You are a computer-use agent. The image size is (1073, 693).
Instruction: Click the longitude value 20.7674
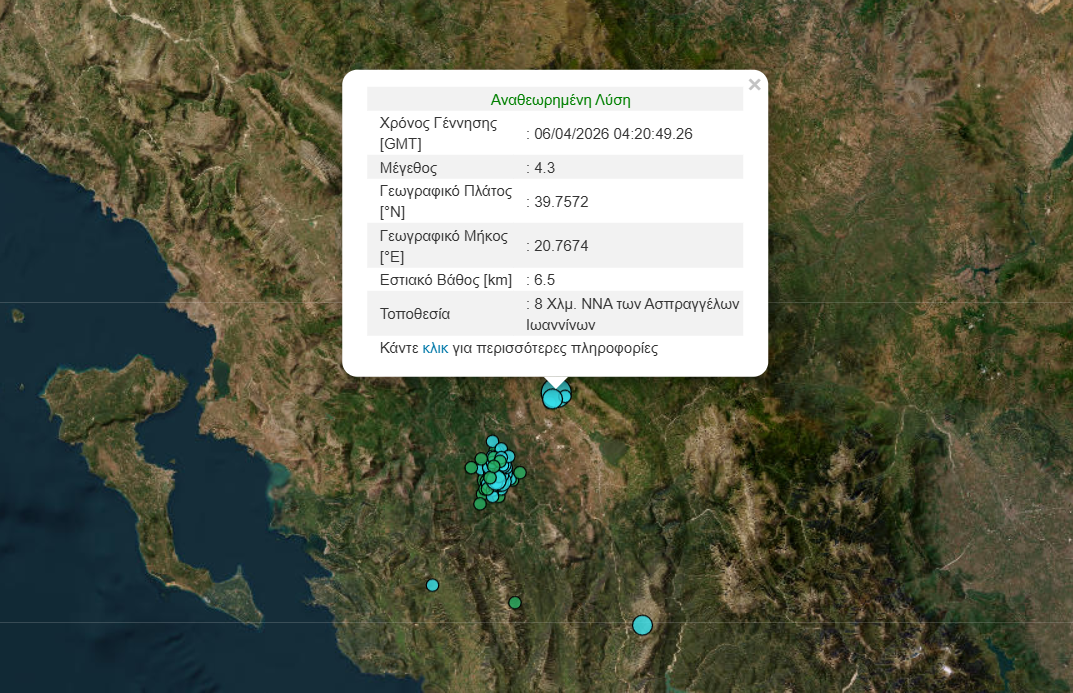(x=561, y=246)
